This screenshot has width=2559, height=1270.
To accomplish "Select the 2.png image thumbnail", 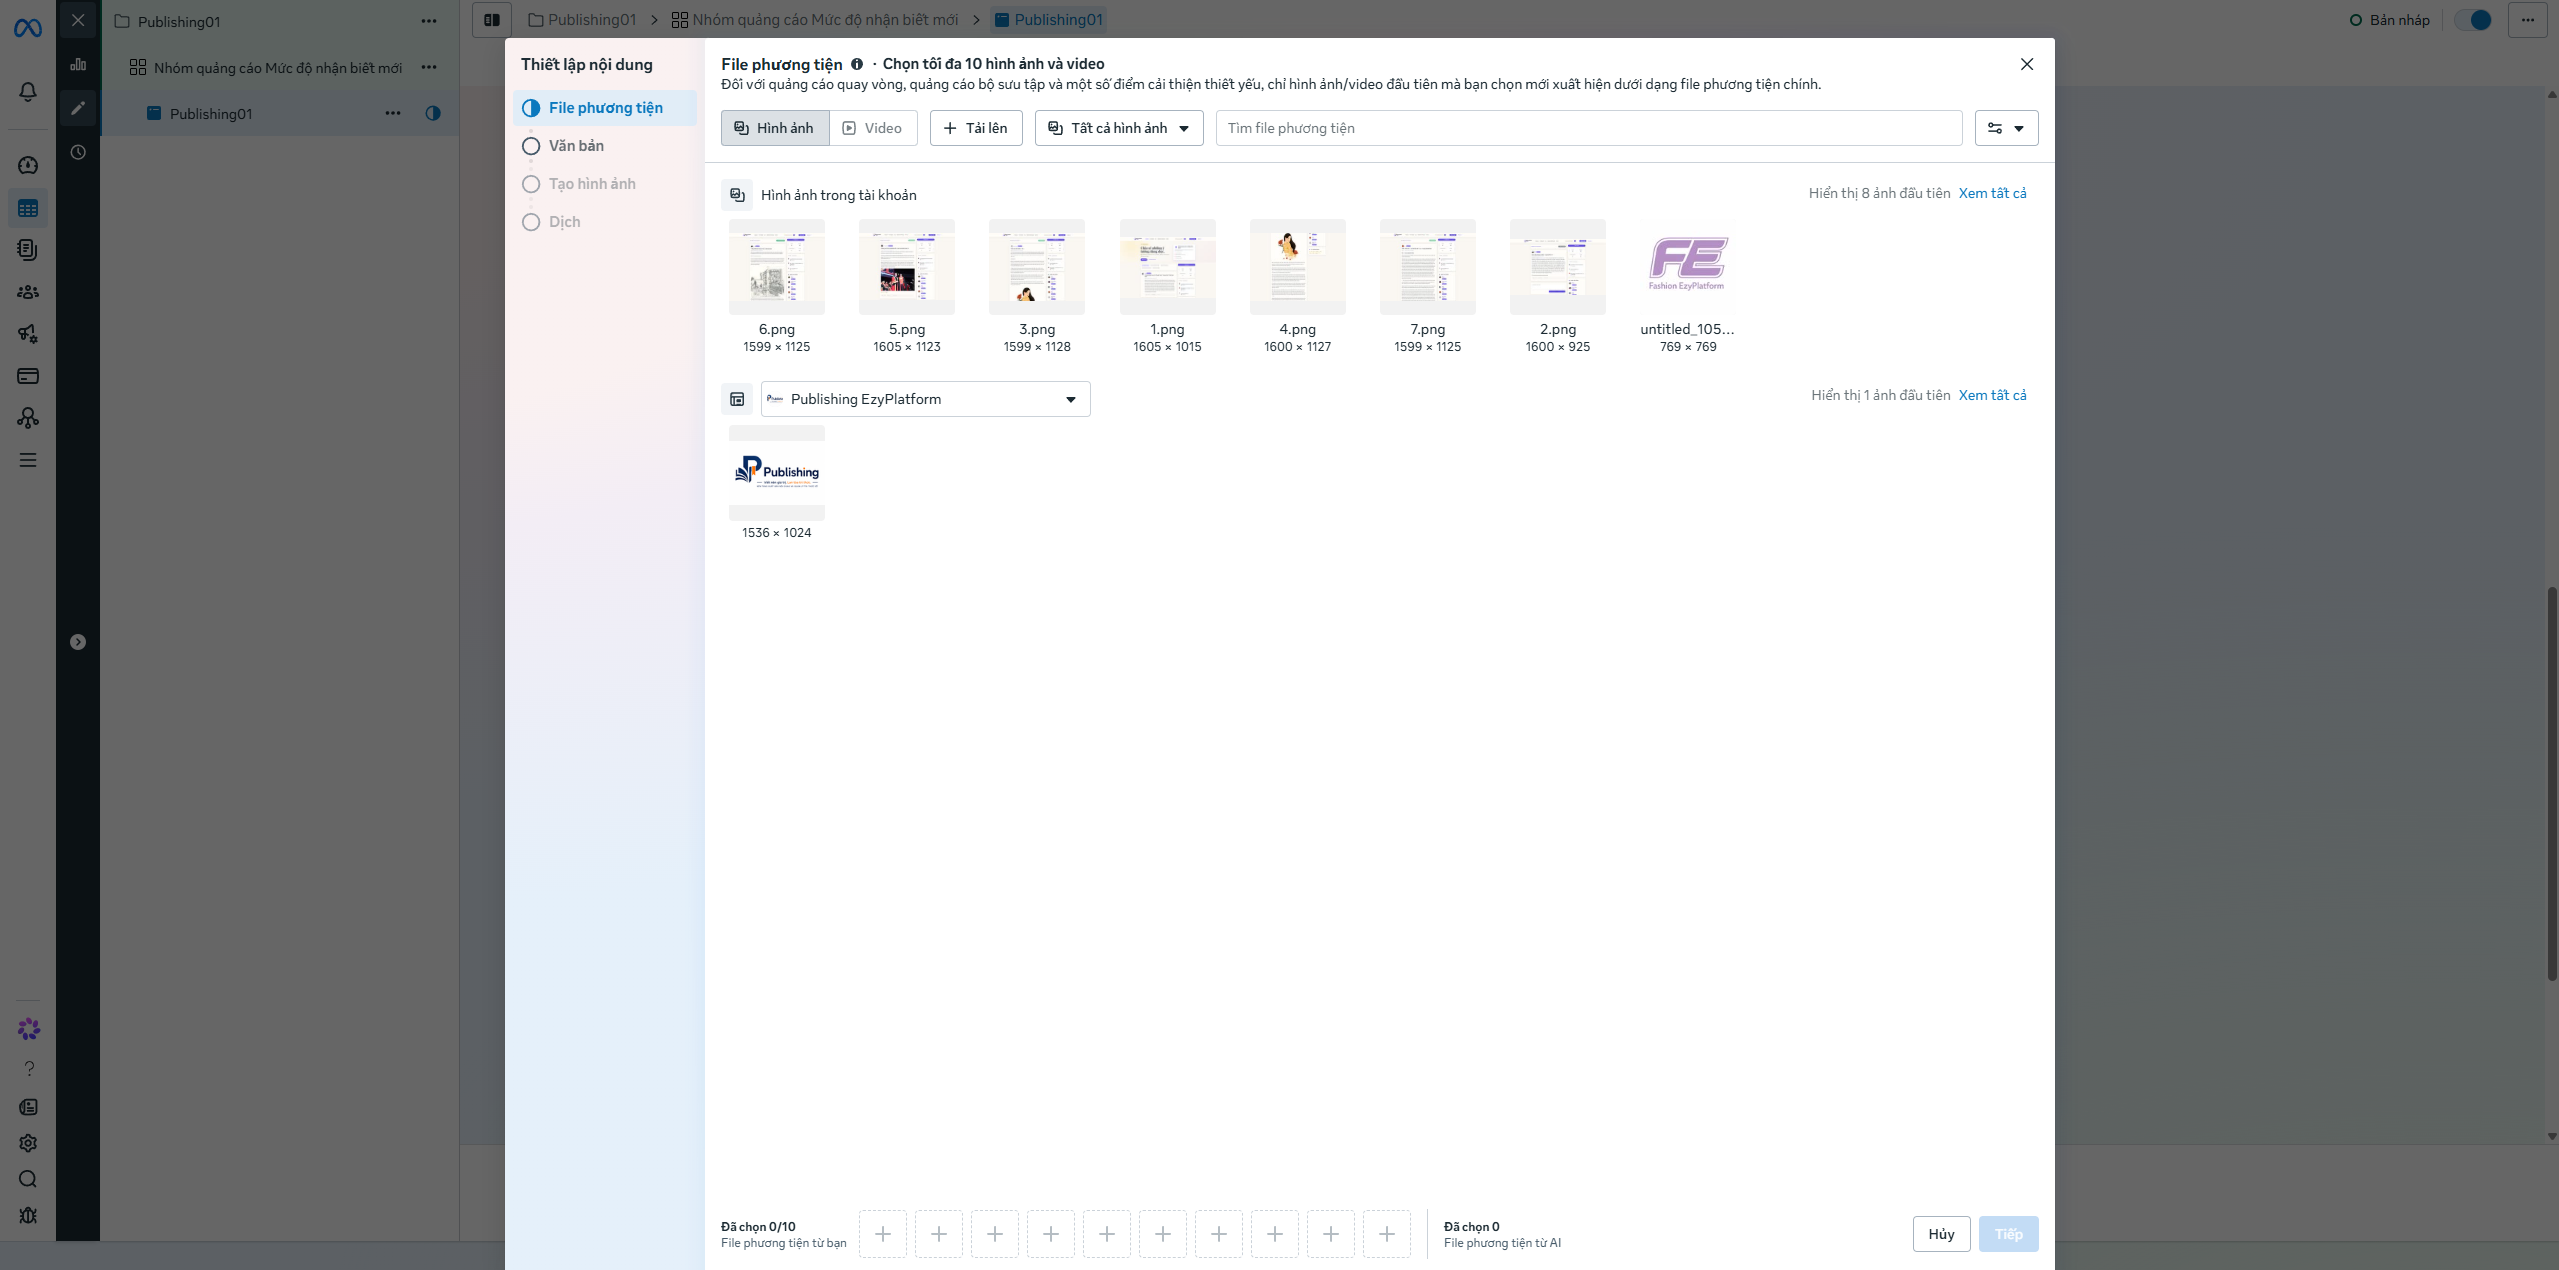I will pos(1558,267).
